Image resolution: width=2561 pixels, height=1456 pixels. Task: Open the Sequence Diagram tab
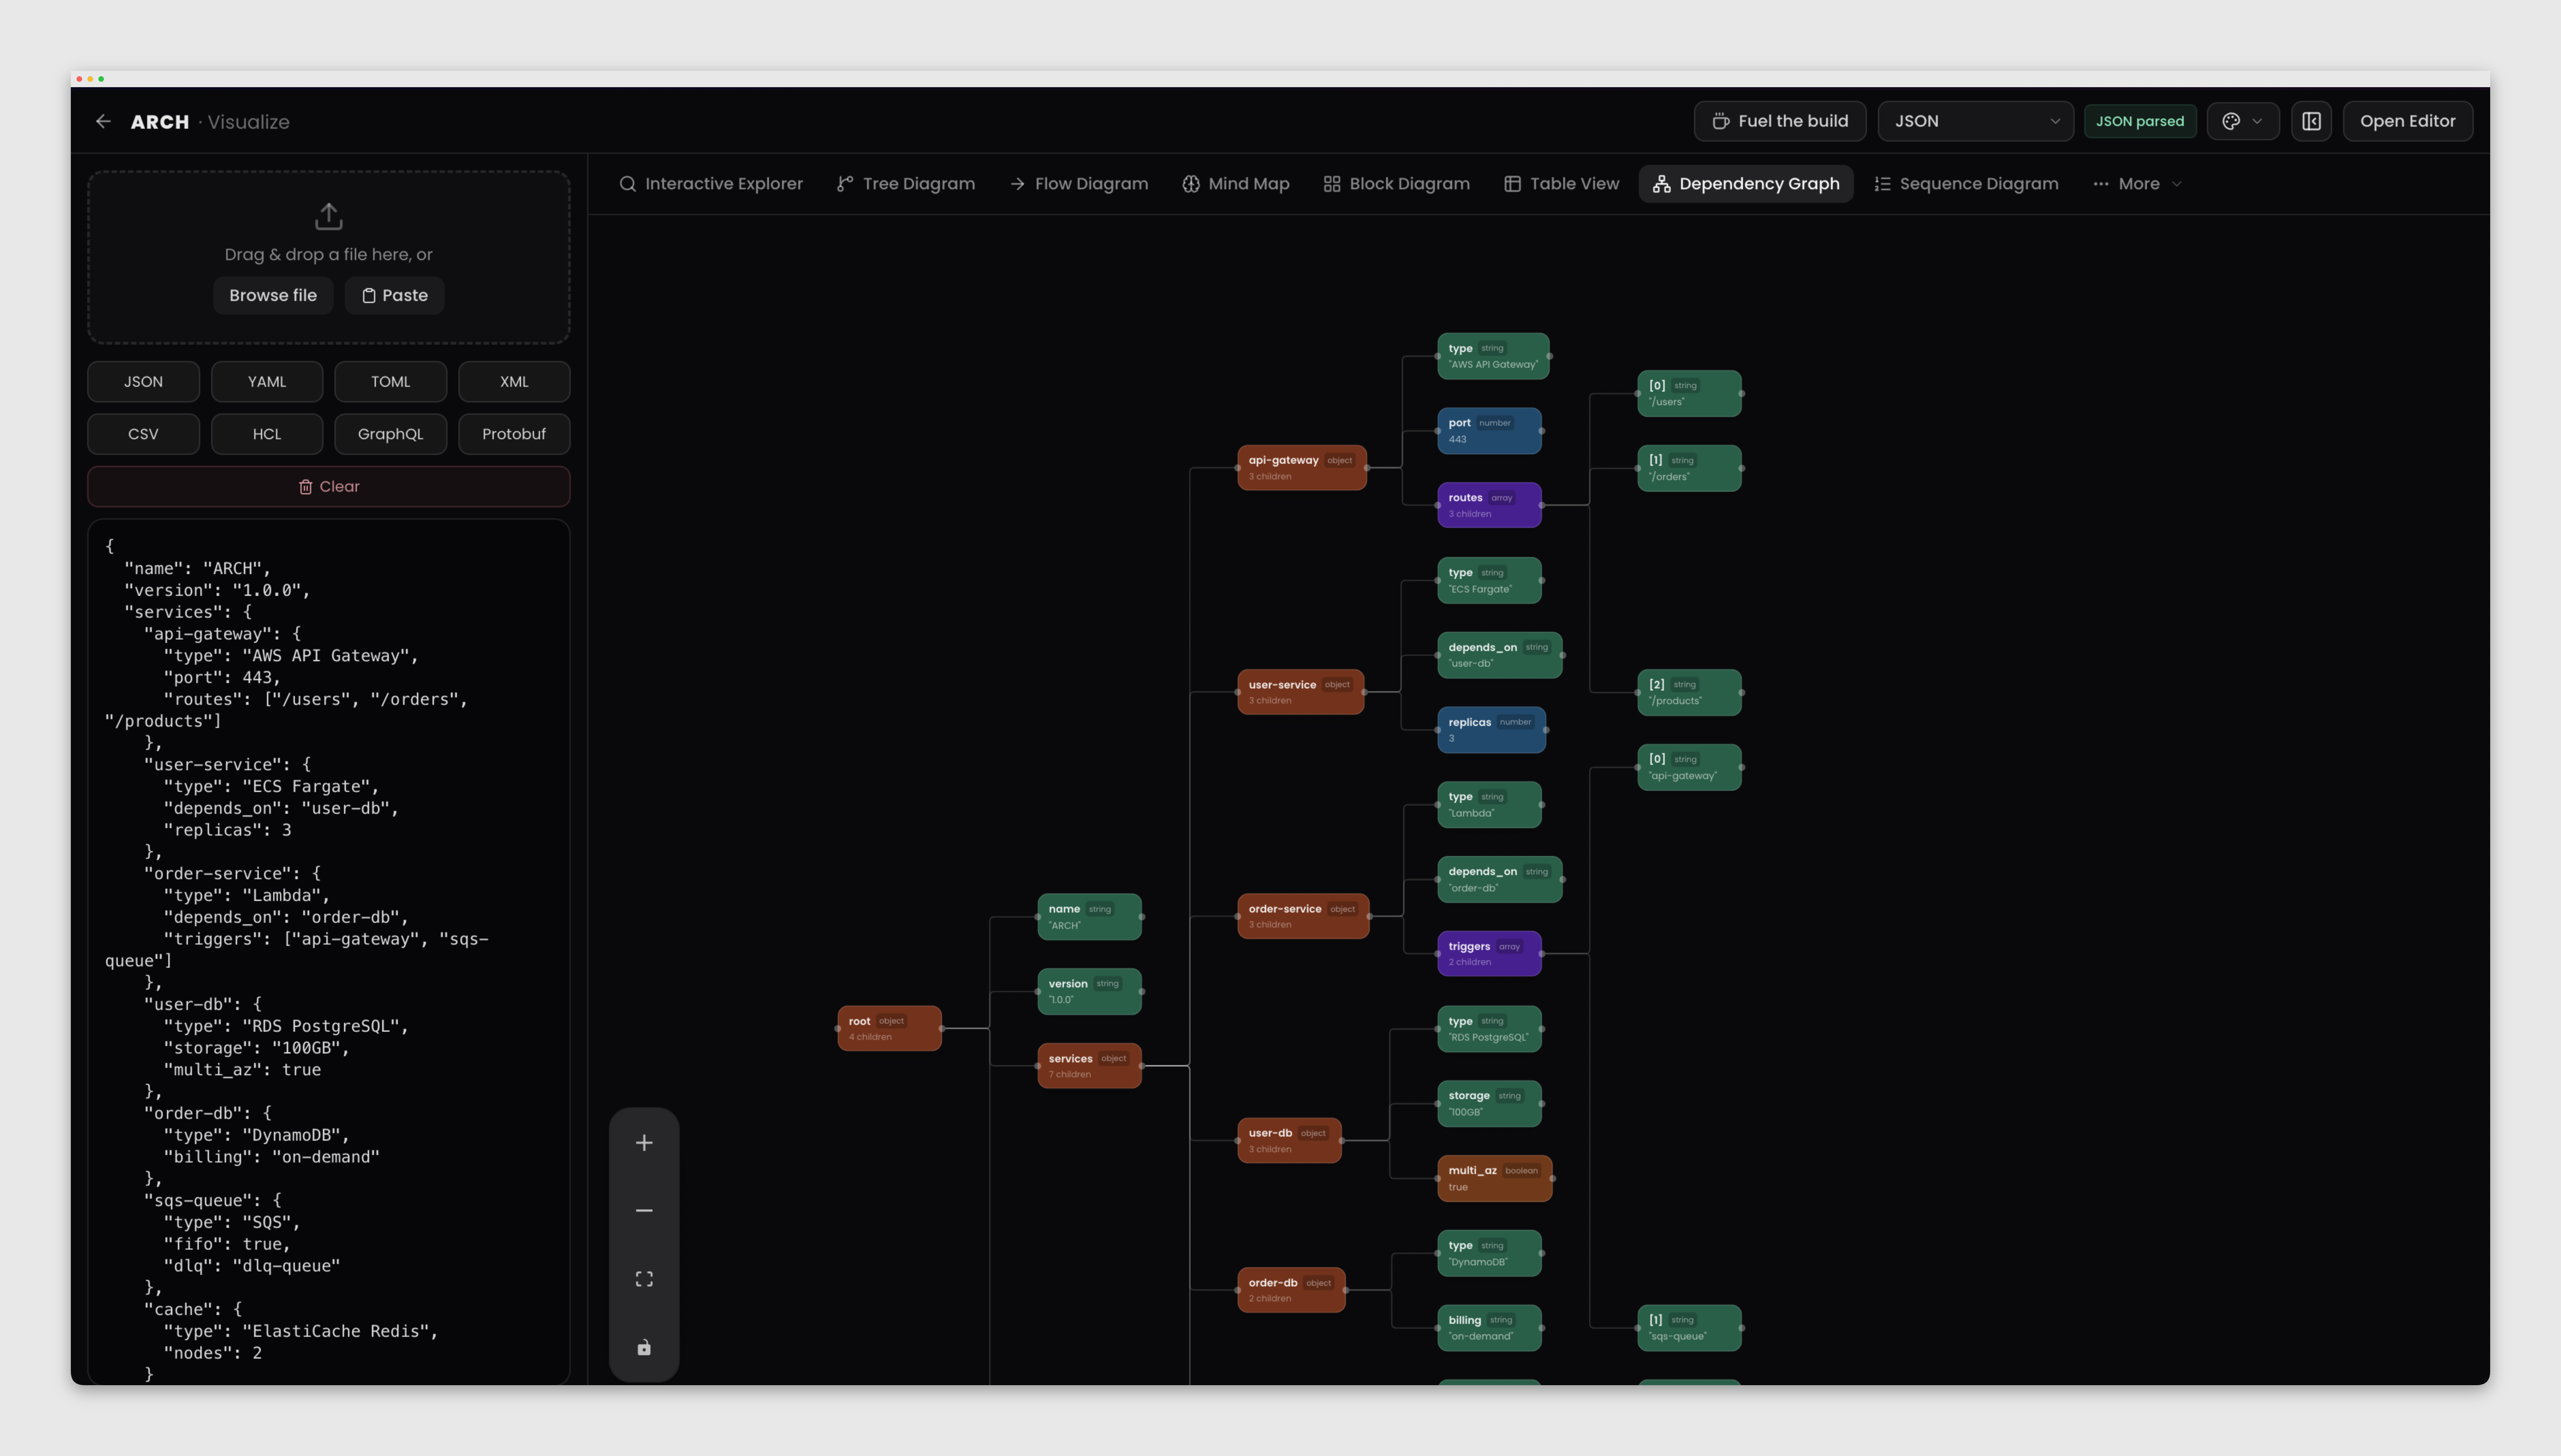[x=1966, y=184]
